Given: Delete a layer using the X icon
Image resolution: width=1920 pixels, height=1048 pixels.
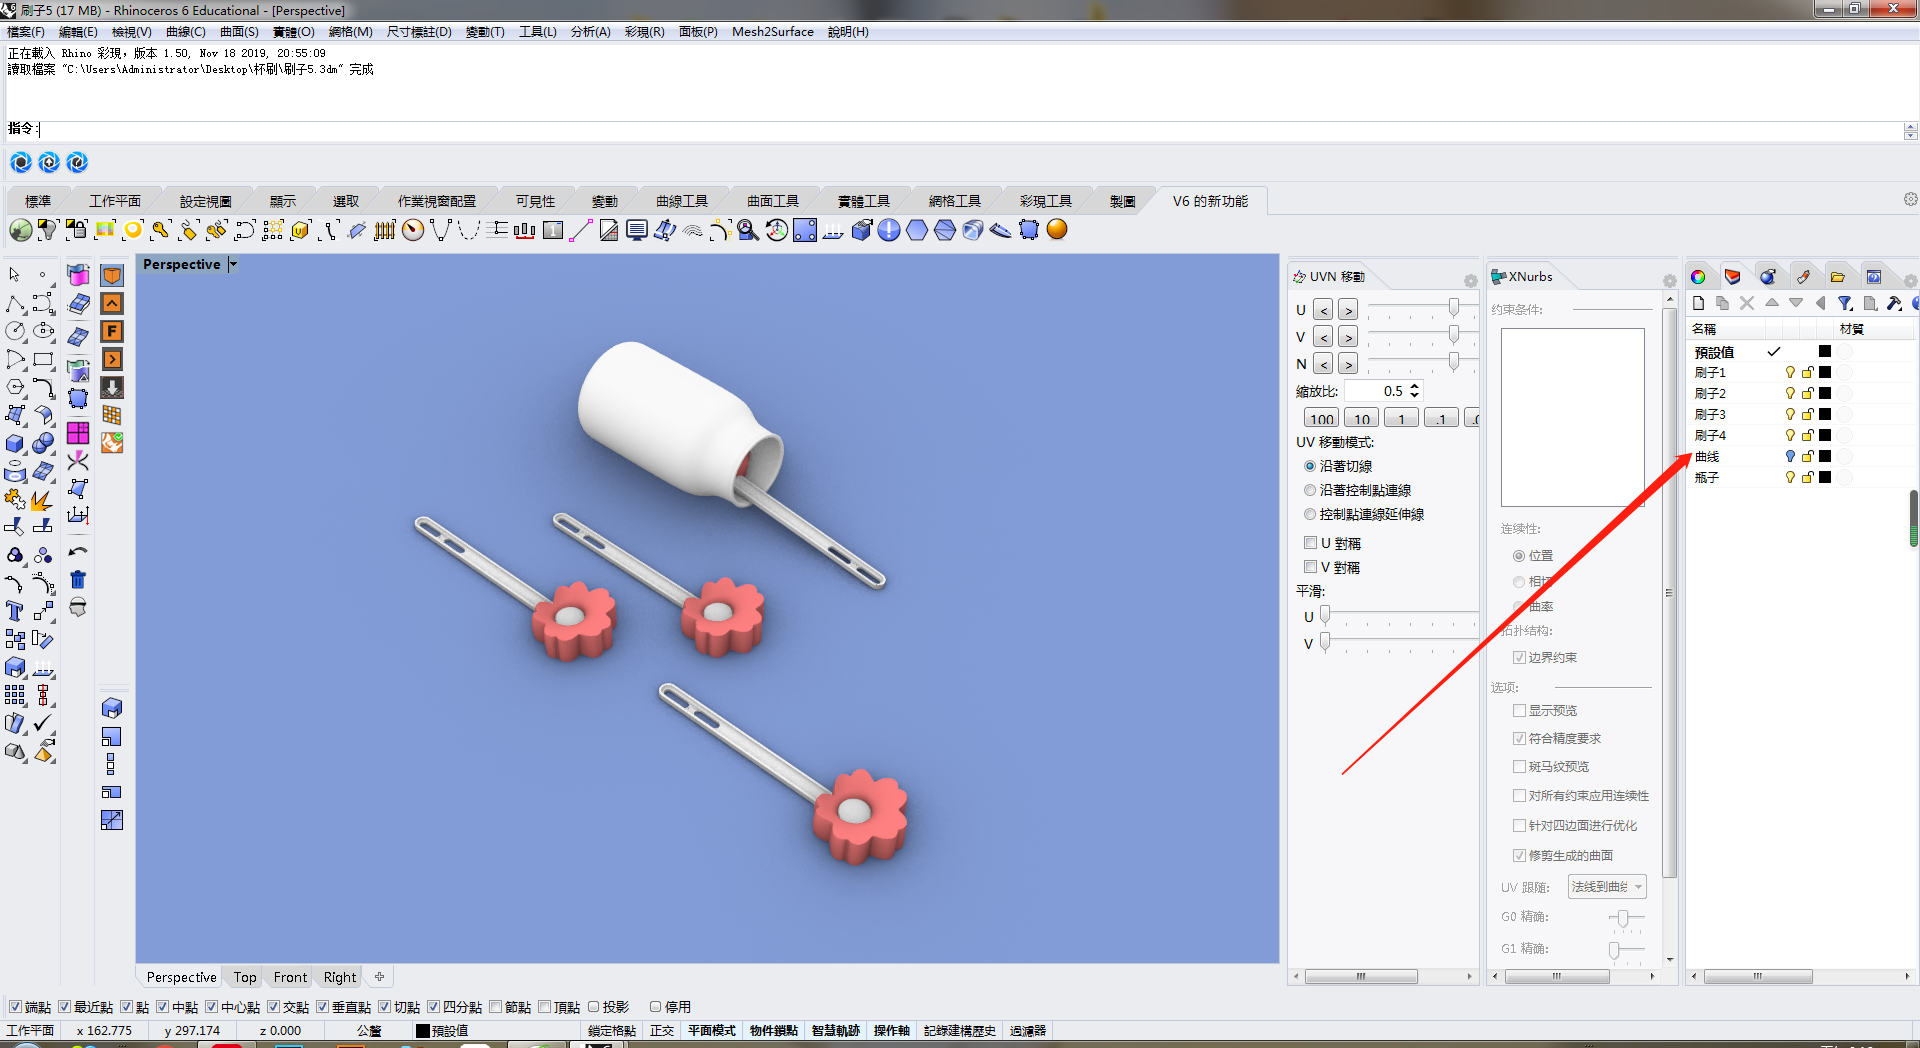Looking at the screenshot, I should click(1747, 303).
